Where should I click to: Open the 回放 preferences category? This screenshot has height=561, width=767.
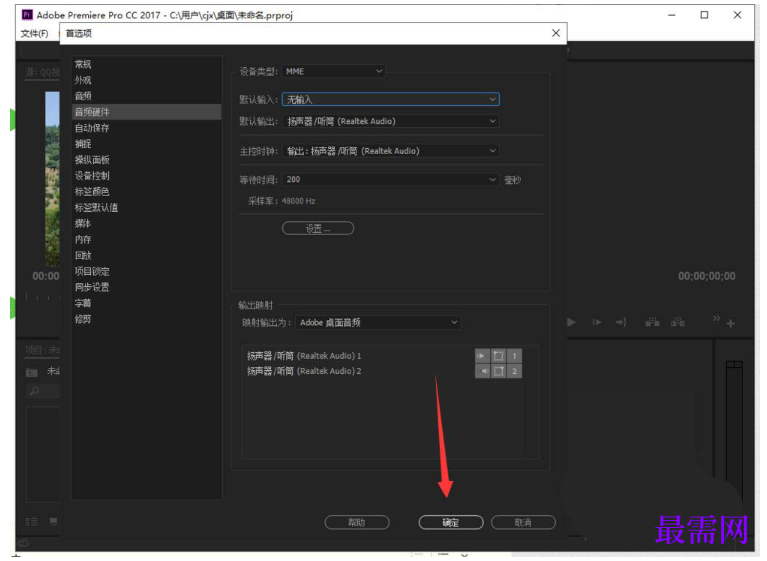(x=83, y=255)
